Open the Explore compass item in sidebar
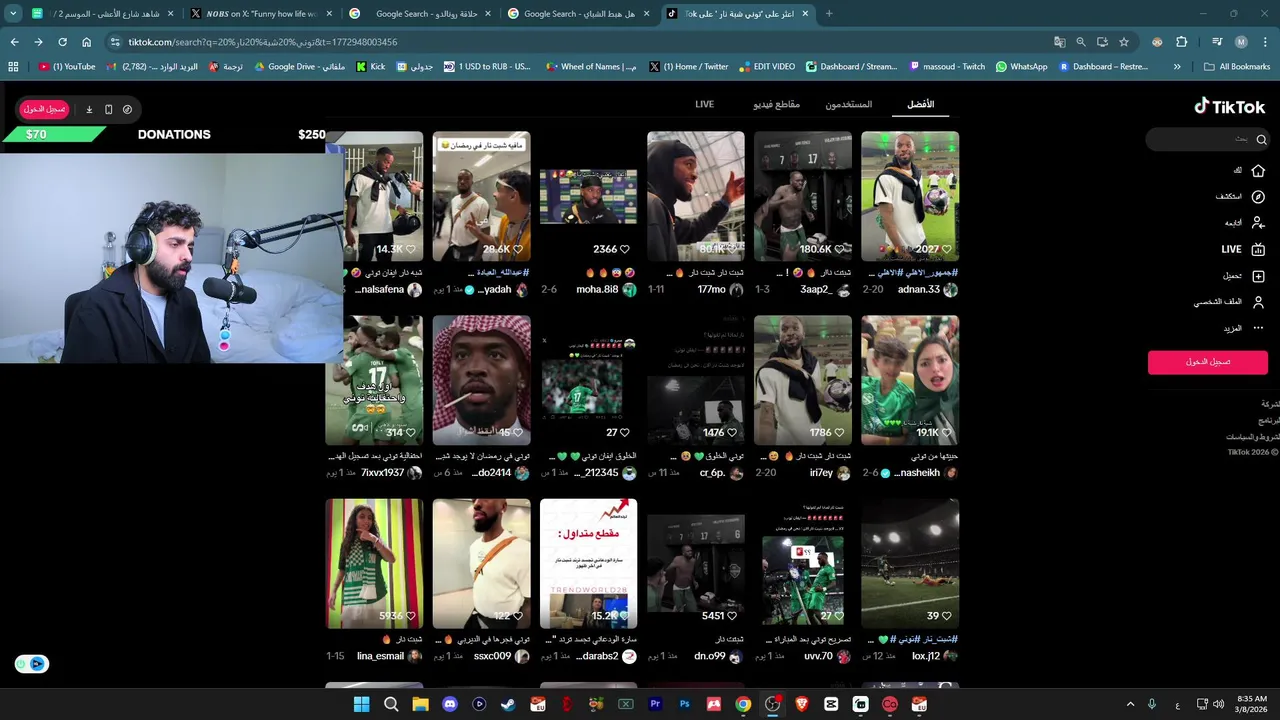Screen dimensions: 1280x720 [x=1238, y=197]
